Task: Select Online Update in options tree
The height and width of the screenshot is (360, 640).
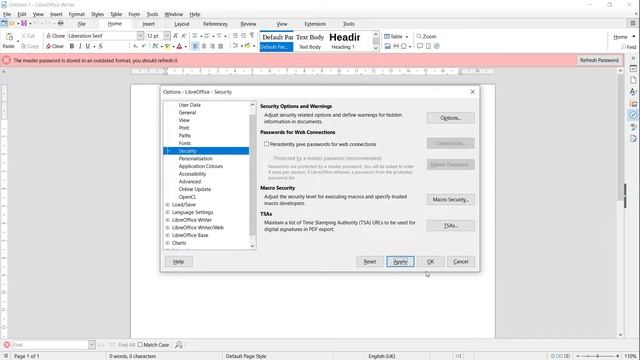Action: tap(195, 189)
